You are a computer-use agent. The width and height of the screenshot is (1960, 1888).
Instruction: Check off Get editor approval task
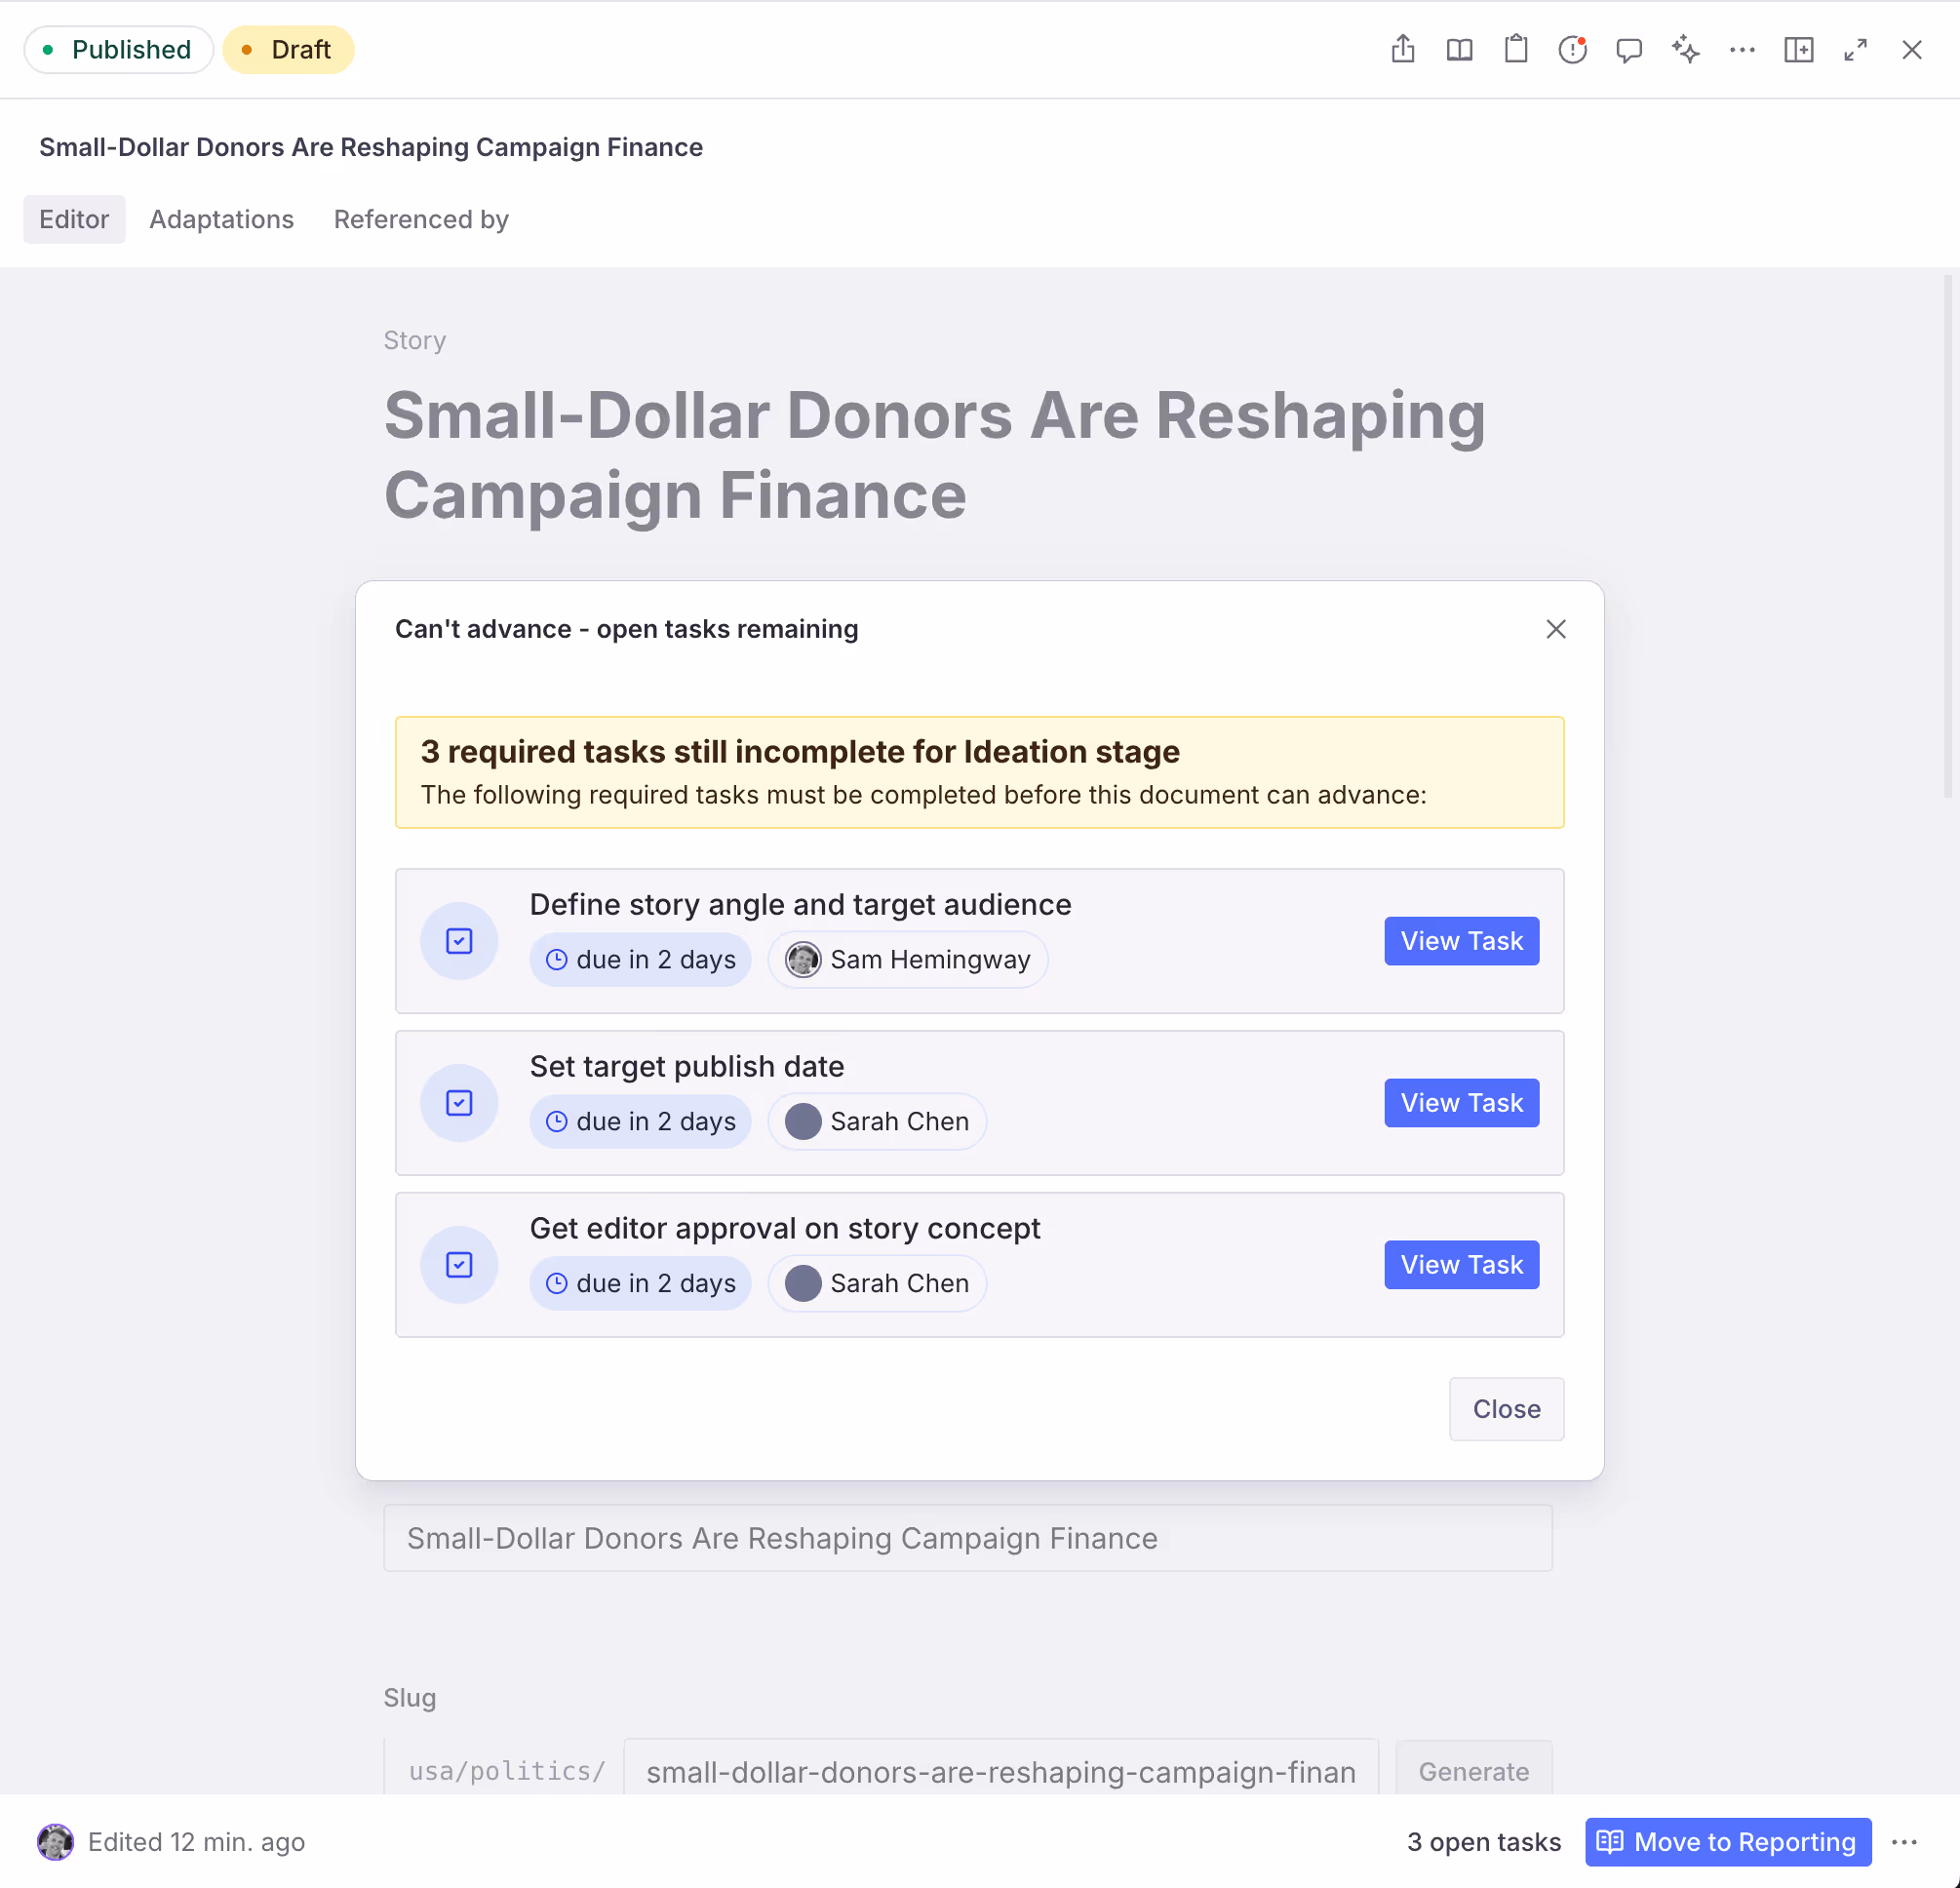459,1265
